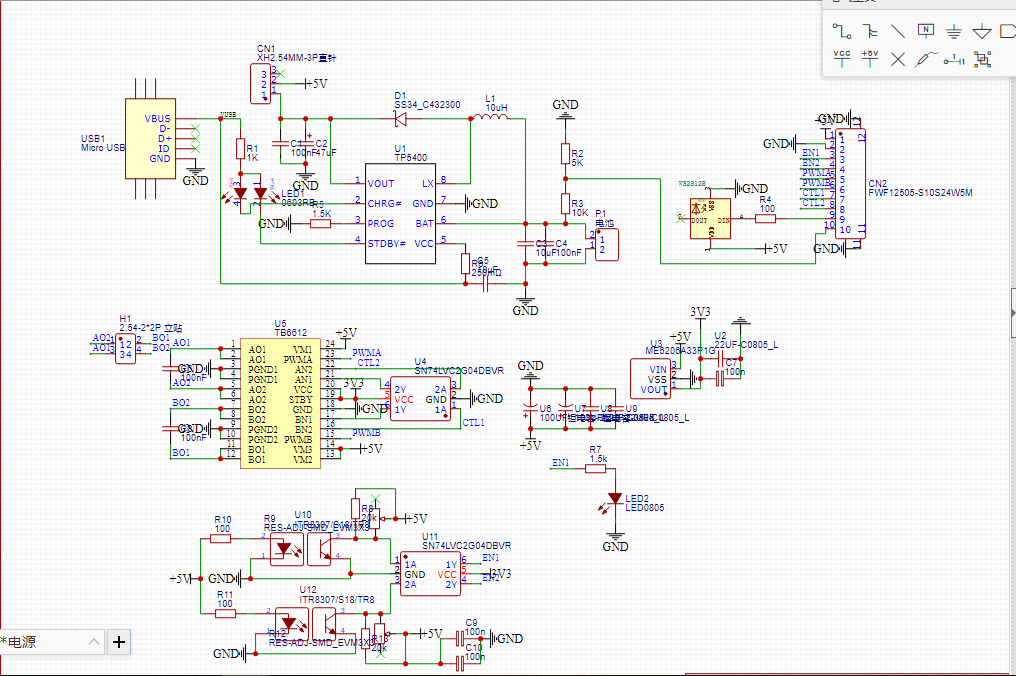Image resolution: width=1016 pixels, height=676 pixels.
Task: Select the diagonal line Bus Entry tool
Action: click(x=898, y=31)
